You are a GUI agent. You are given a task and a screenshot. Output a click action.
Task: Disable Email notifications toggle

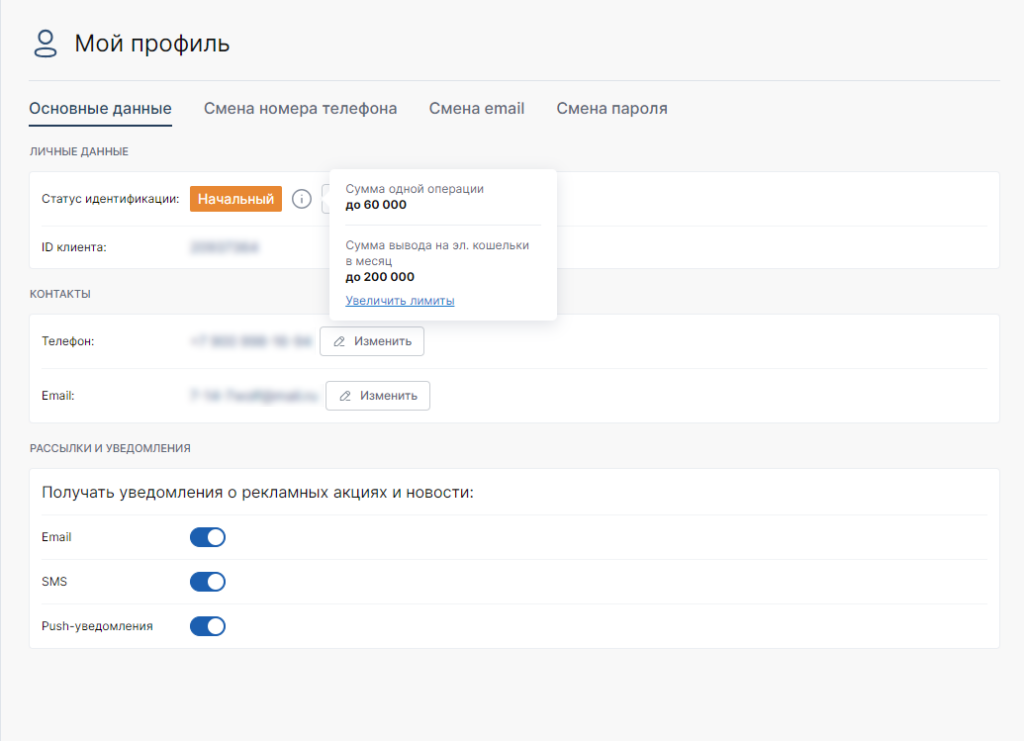[208, 537]
